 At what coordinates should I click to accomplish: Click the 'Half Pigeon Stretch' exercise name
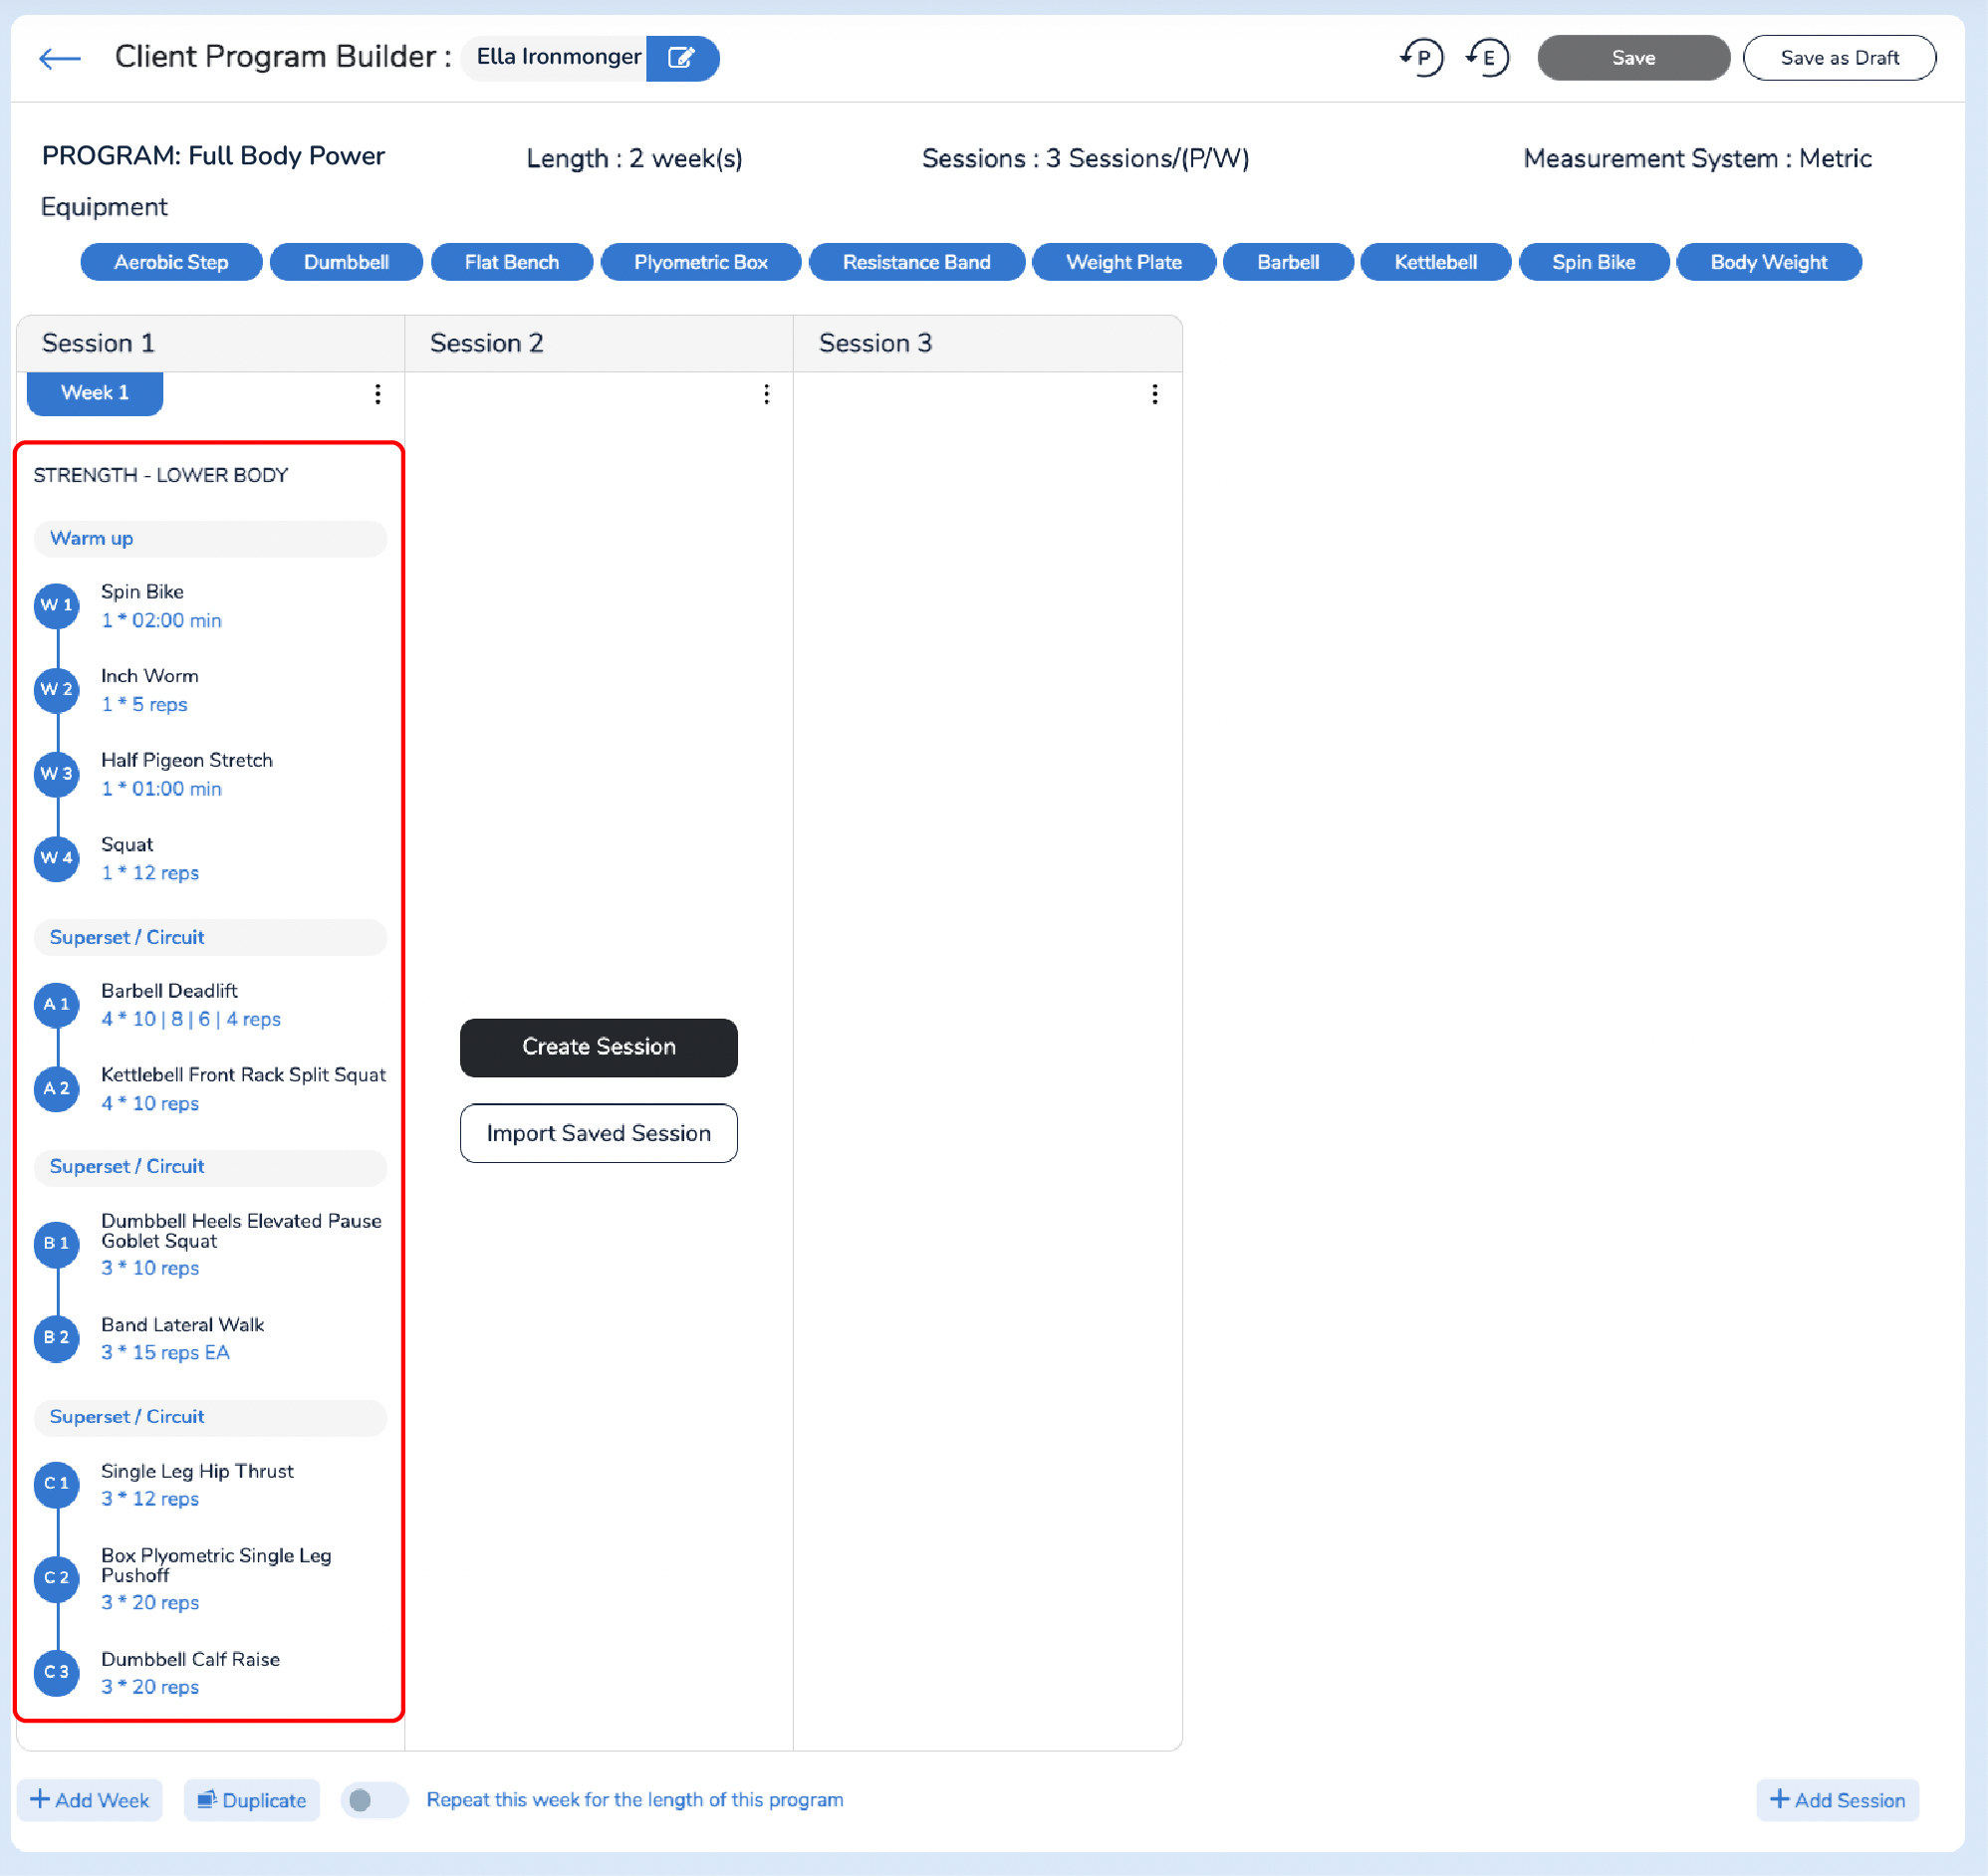[x=187, y=761]
